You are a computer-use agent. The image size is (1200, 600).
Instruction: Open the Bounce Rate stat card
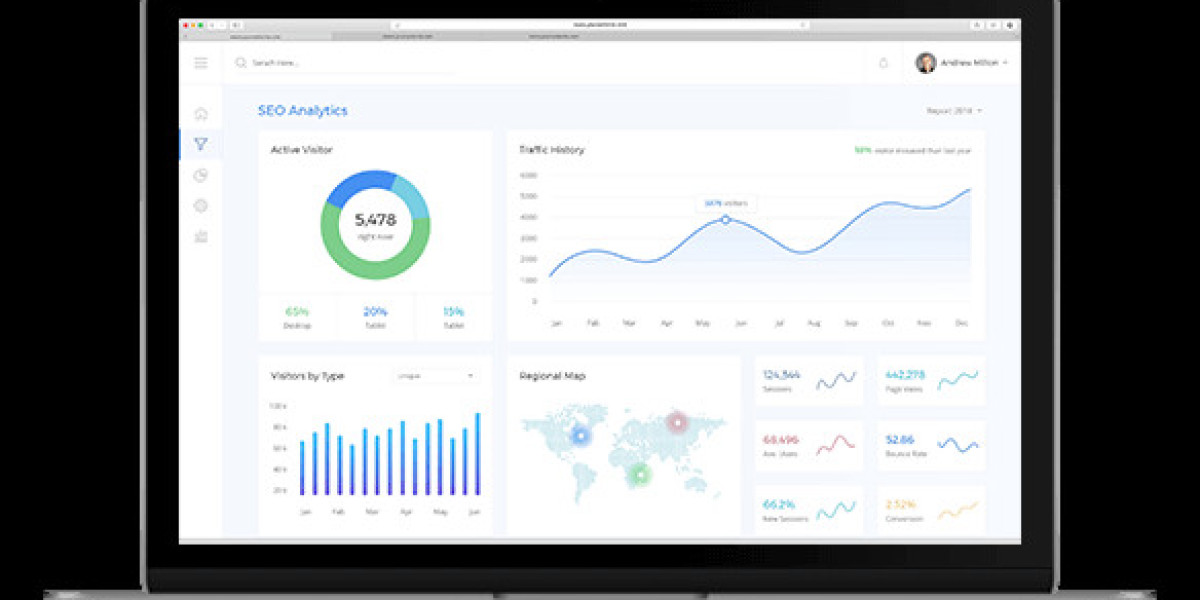[931, 445]
